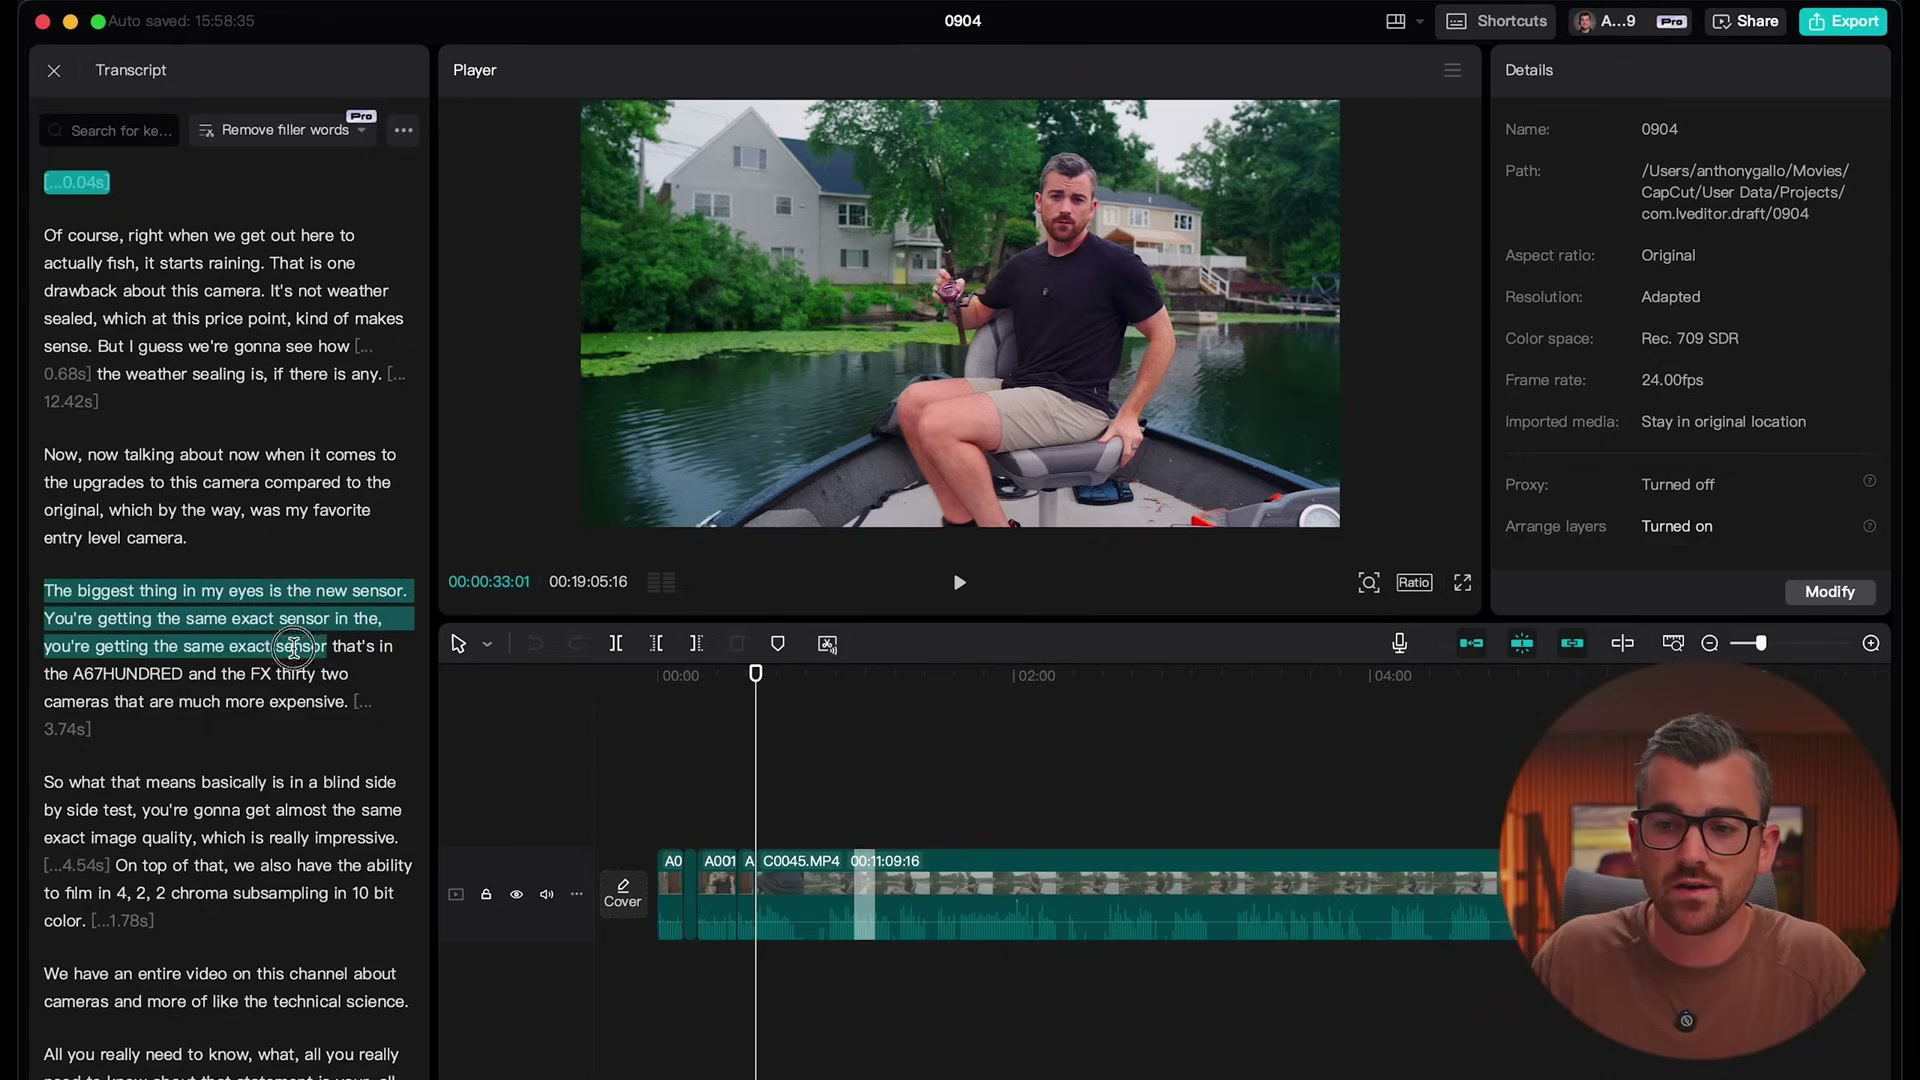Select the pointer tool in timeline toolbar

point(458,644)
